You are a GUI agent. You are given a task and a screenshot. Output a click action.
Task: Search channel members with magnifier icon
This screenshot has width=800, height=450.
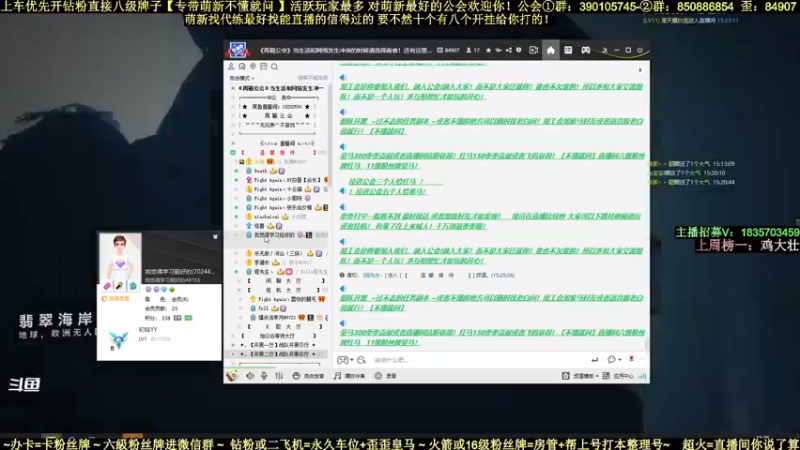click(274, 66)
